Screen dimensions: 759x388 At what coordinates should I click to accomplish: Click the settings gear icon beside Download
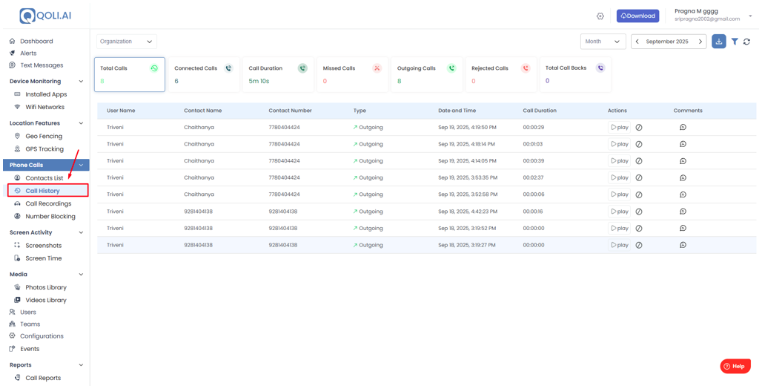[600, 16]
